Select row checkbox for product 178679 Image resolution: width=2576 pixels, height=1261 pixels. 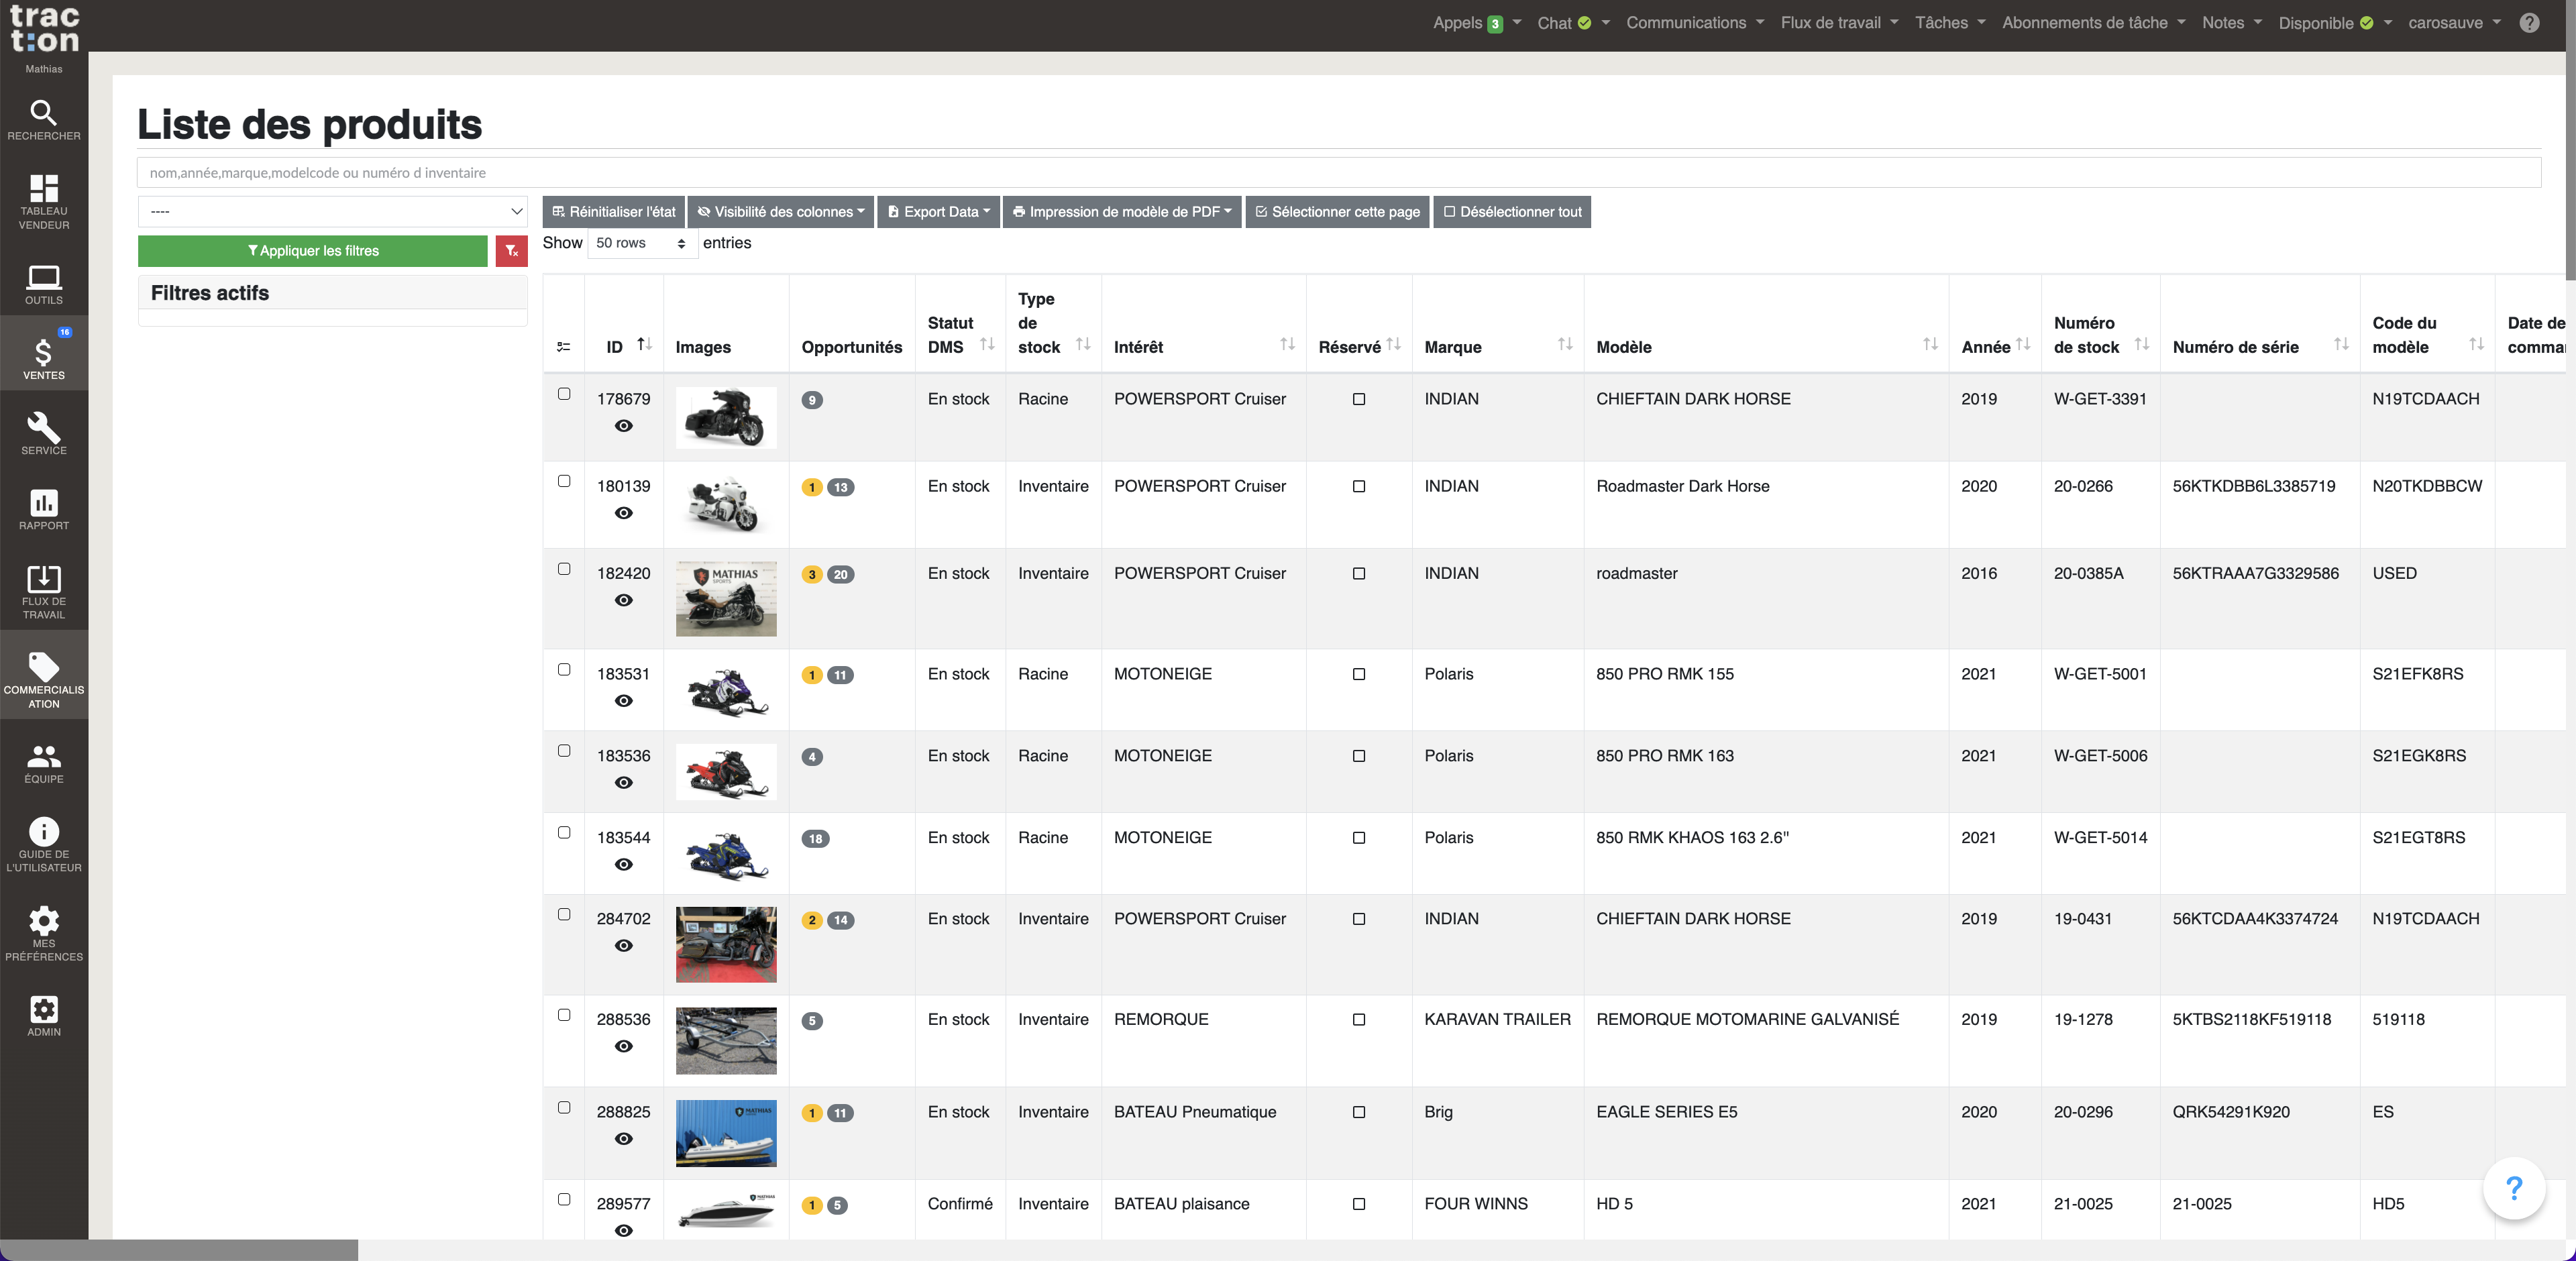[x=564, y=394]
